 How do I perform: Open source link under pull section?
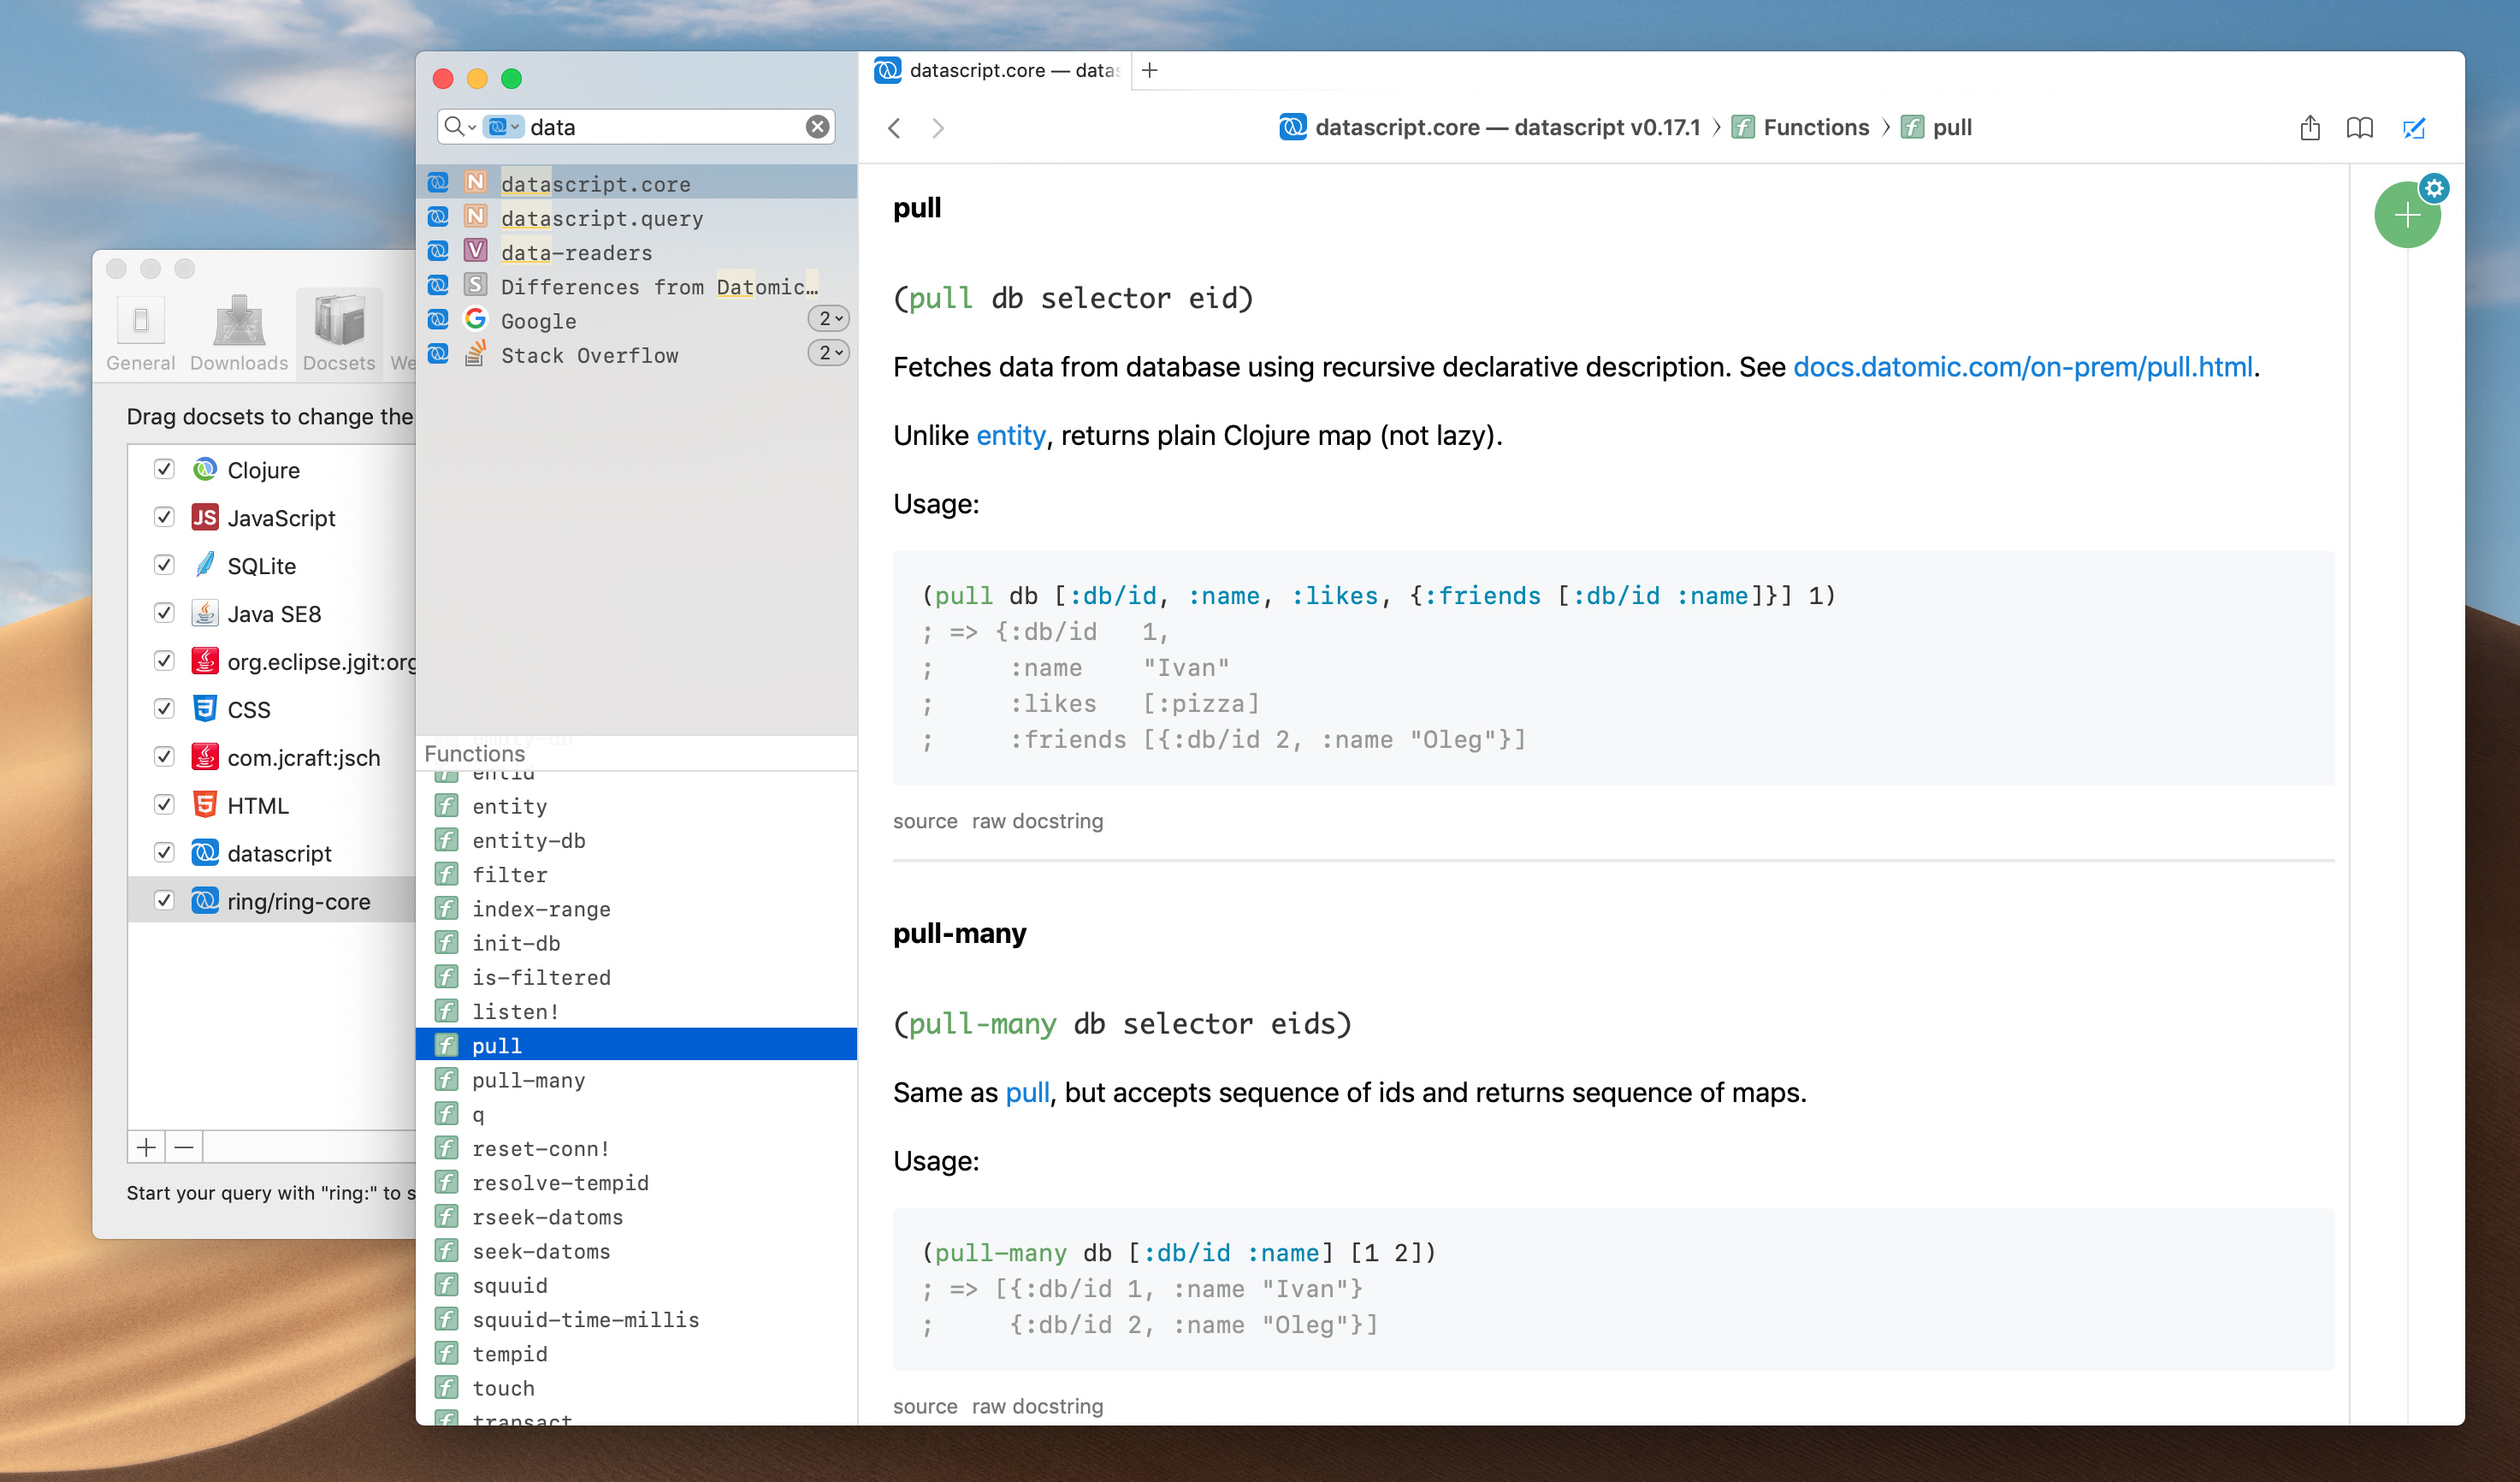pyautogui.click(x=925, y=821)
